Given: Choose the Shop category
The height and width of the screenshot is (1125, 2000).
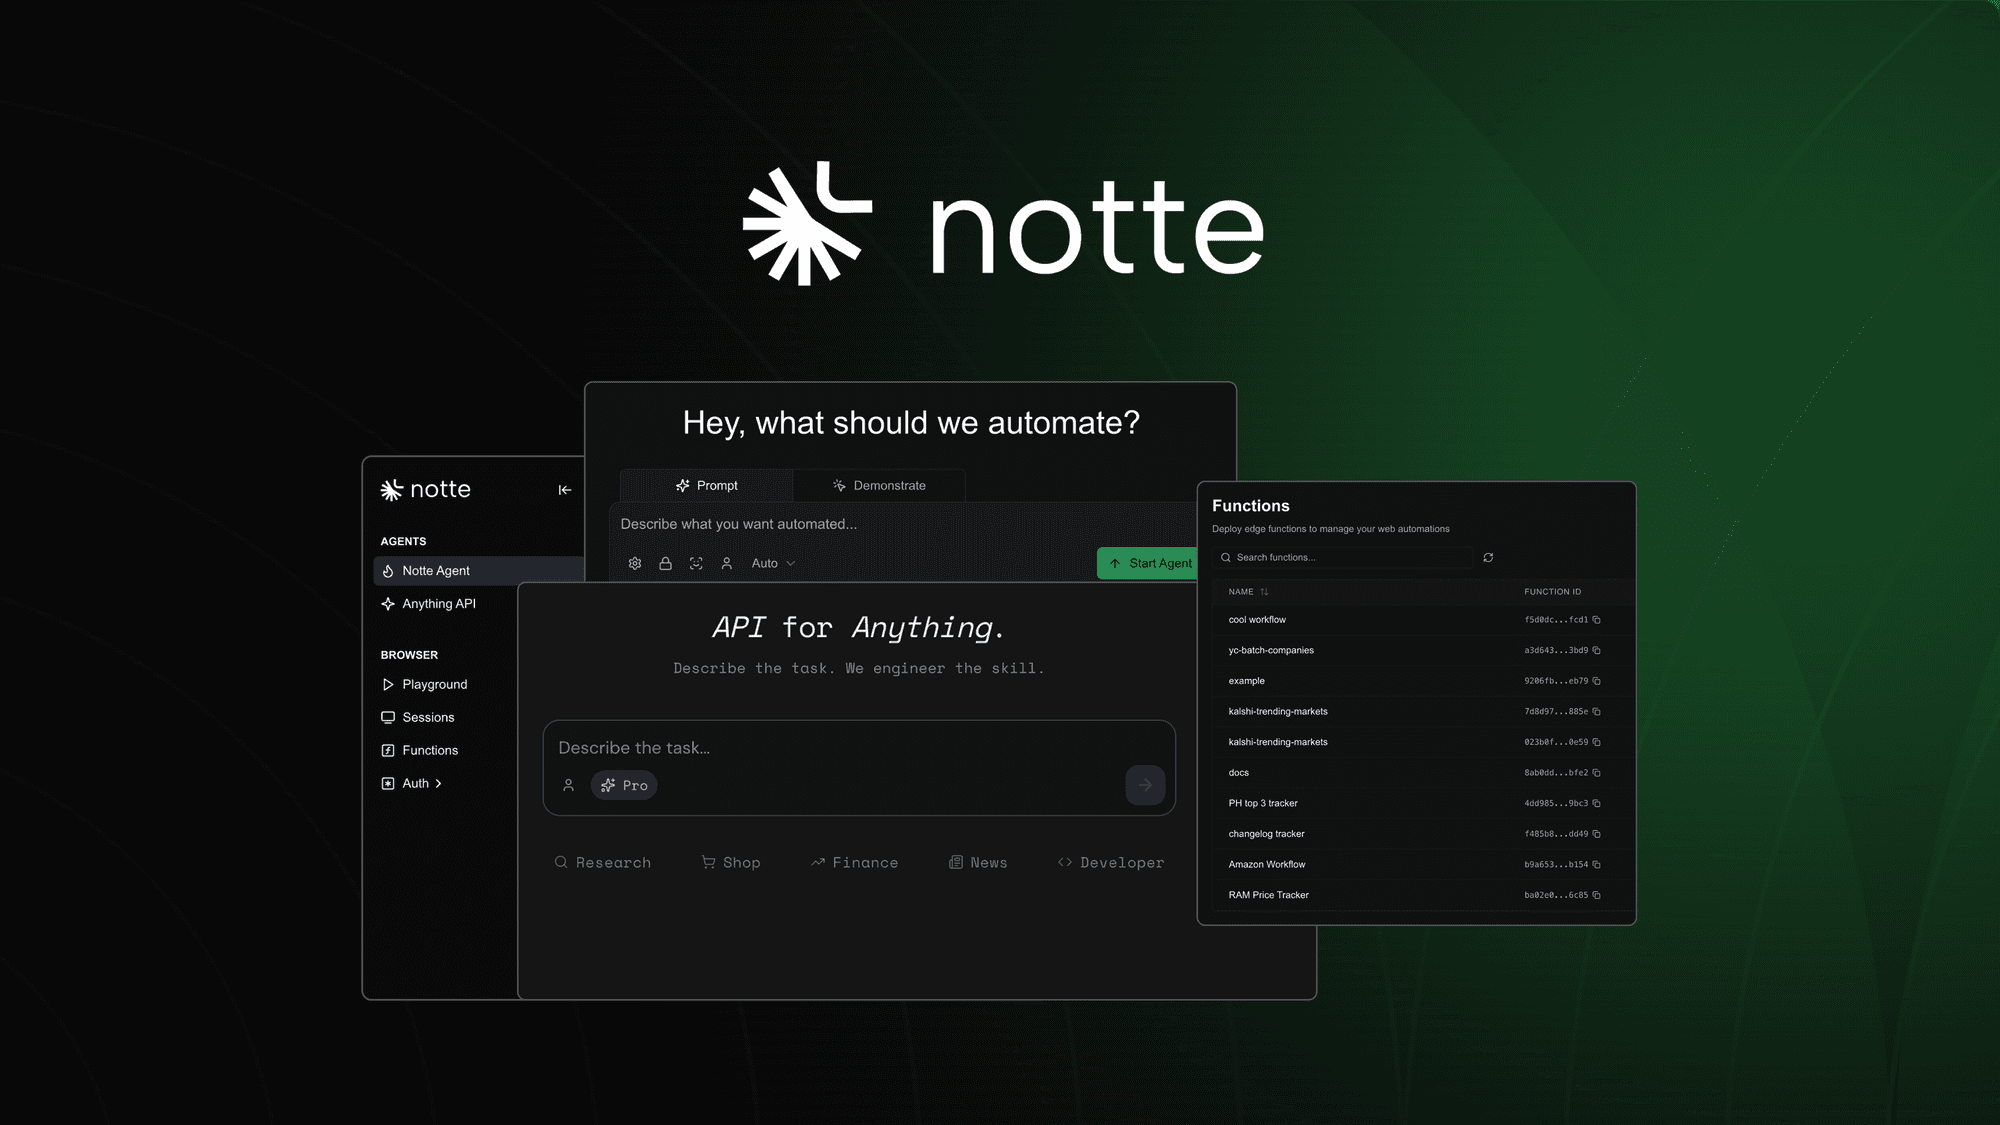Looking at the screenshot, I should pos(731,863).
